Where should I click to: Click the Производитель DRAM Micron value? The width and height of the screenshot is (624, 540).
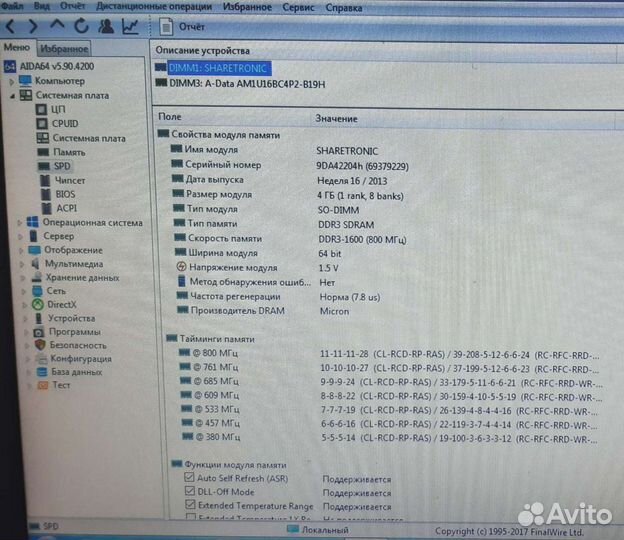pos(334,311)
